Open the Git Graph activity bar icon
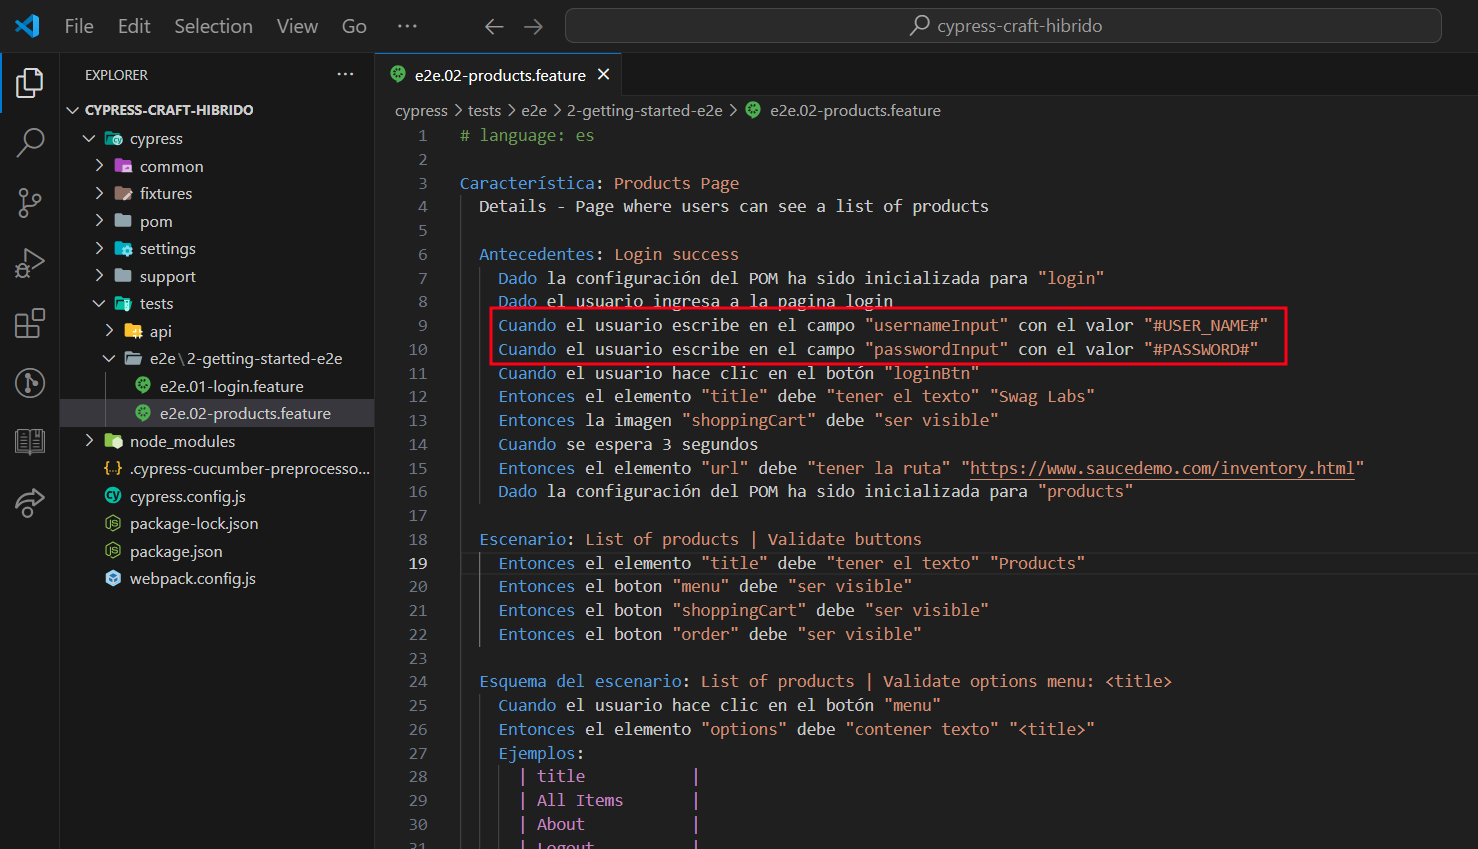This screenshot has width=1478, height=849. click(x=30, y=383)
